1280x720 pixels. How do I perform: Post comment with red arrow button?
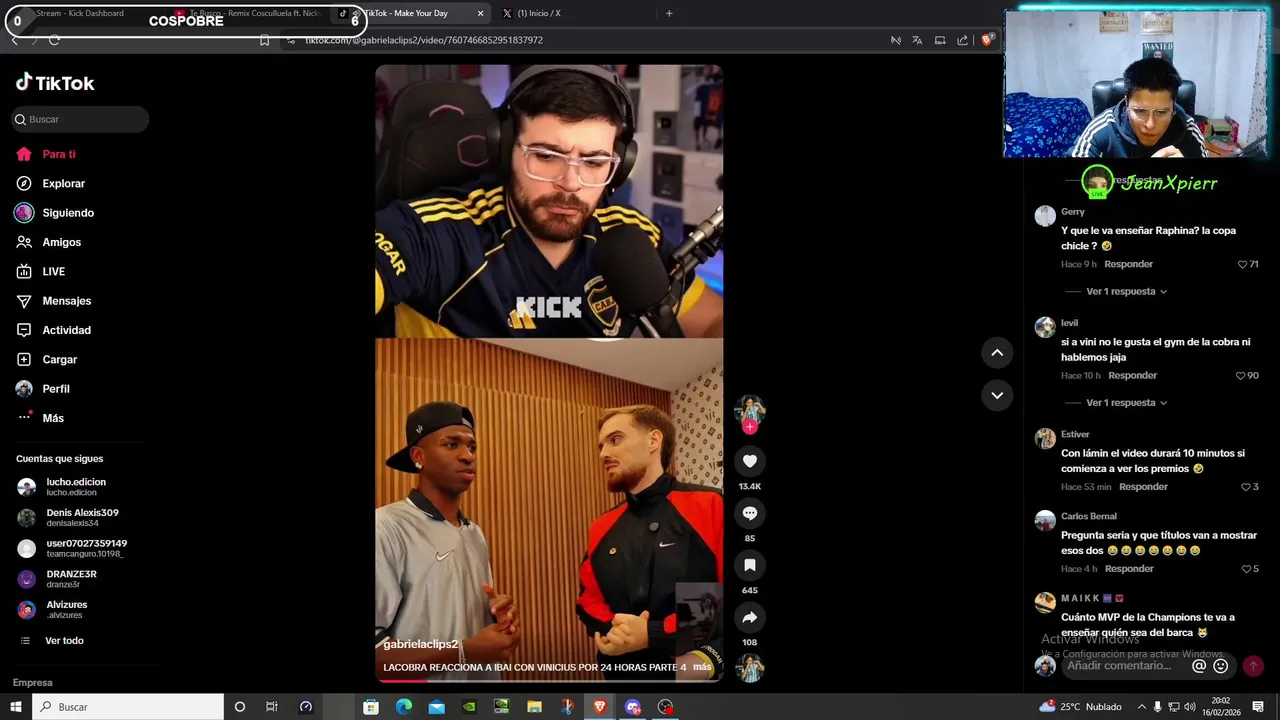coord(1253,666)
